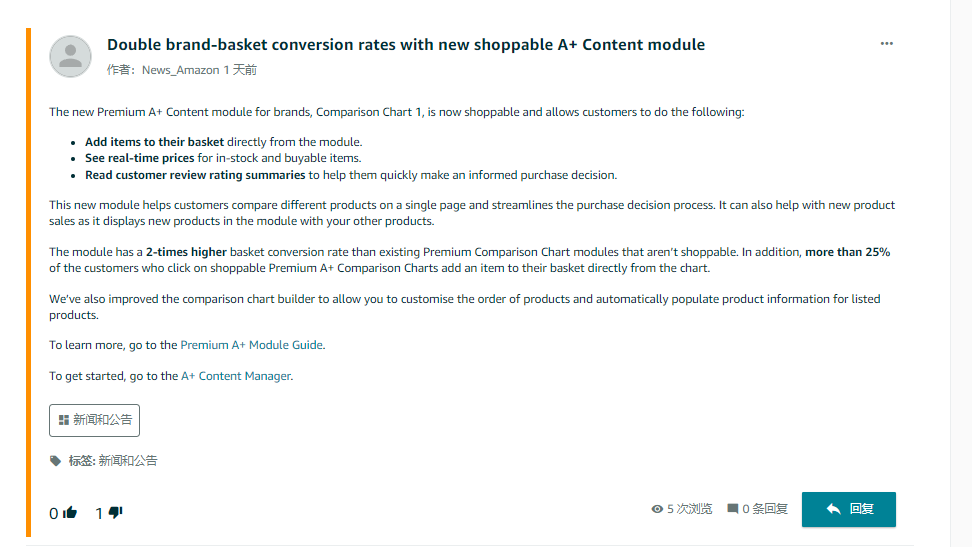Click the dislike count number 1

(x=99, y=514)
